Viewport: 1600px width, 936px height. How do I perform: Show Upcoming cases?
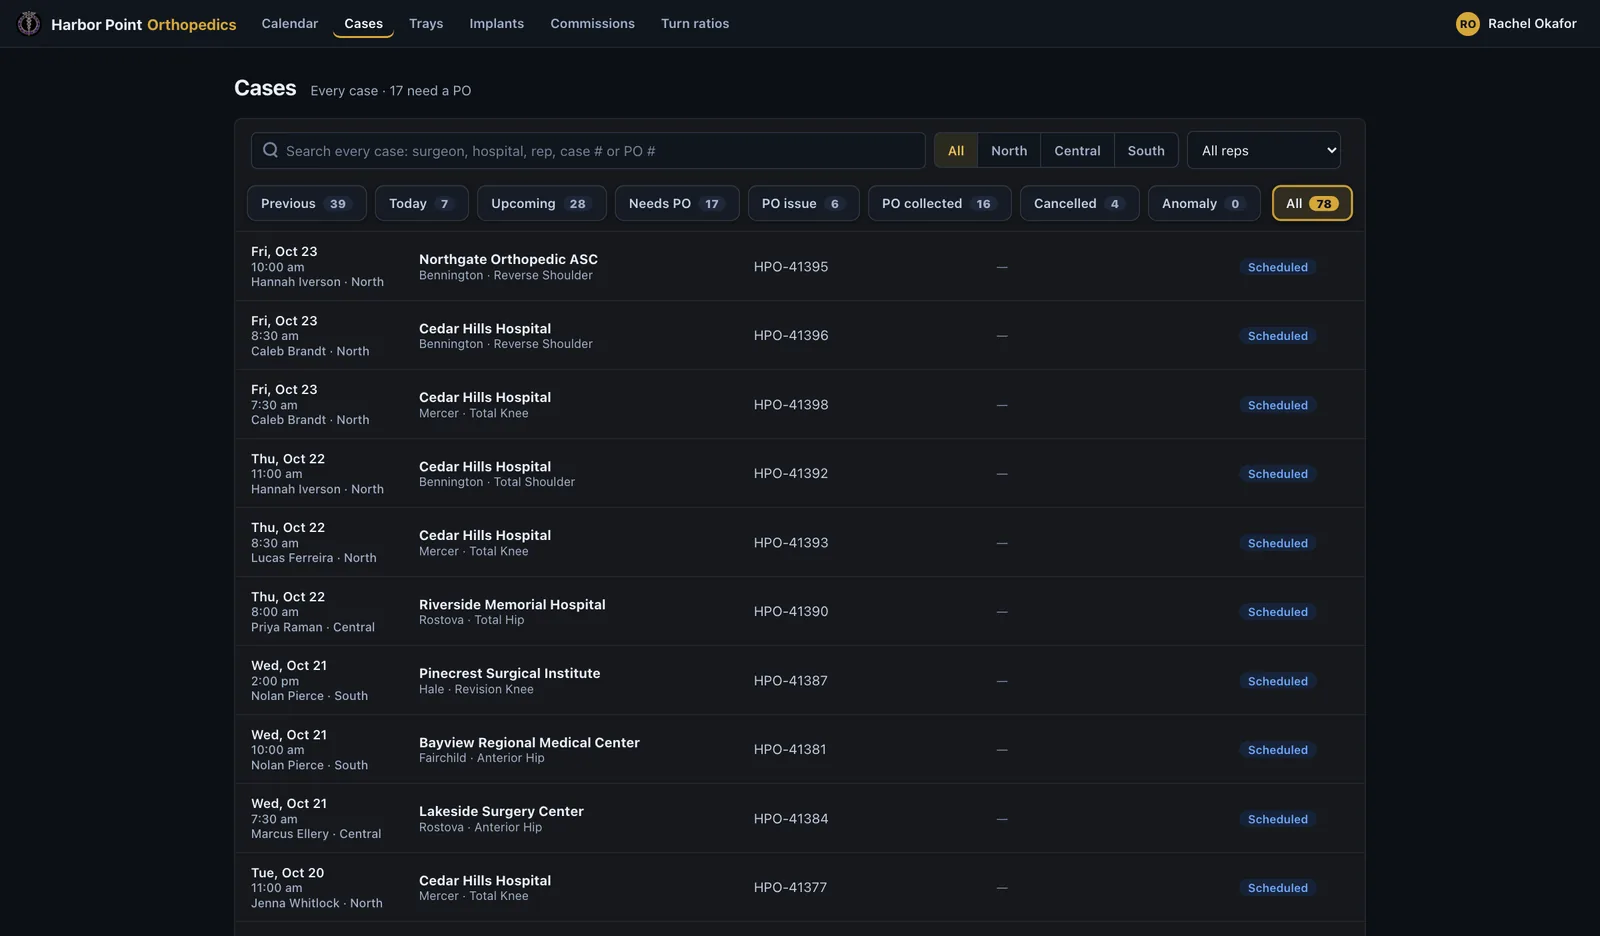(x=541, y=203)
